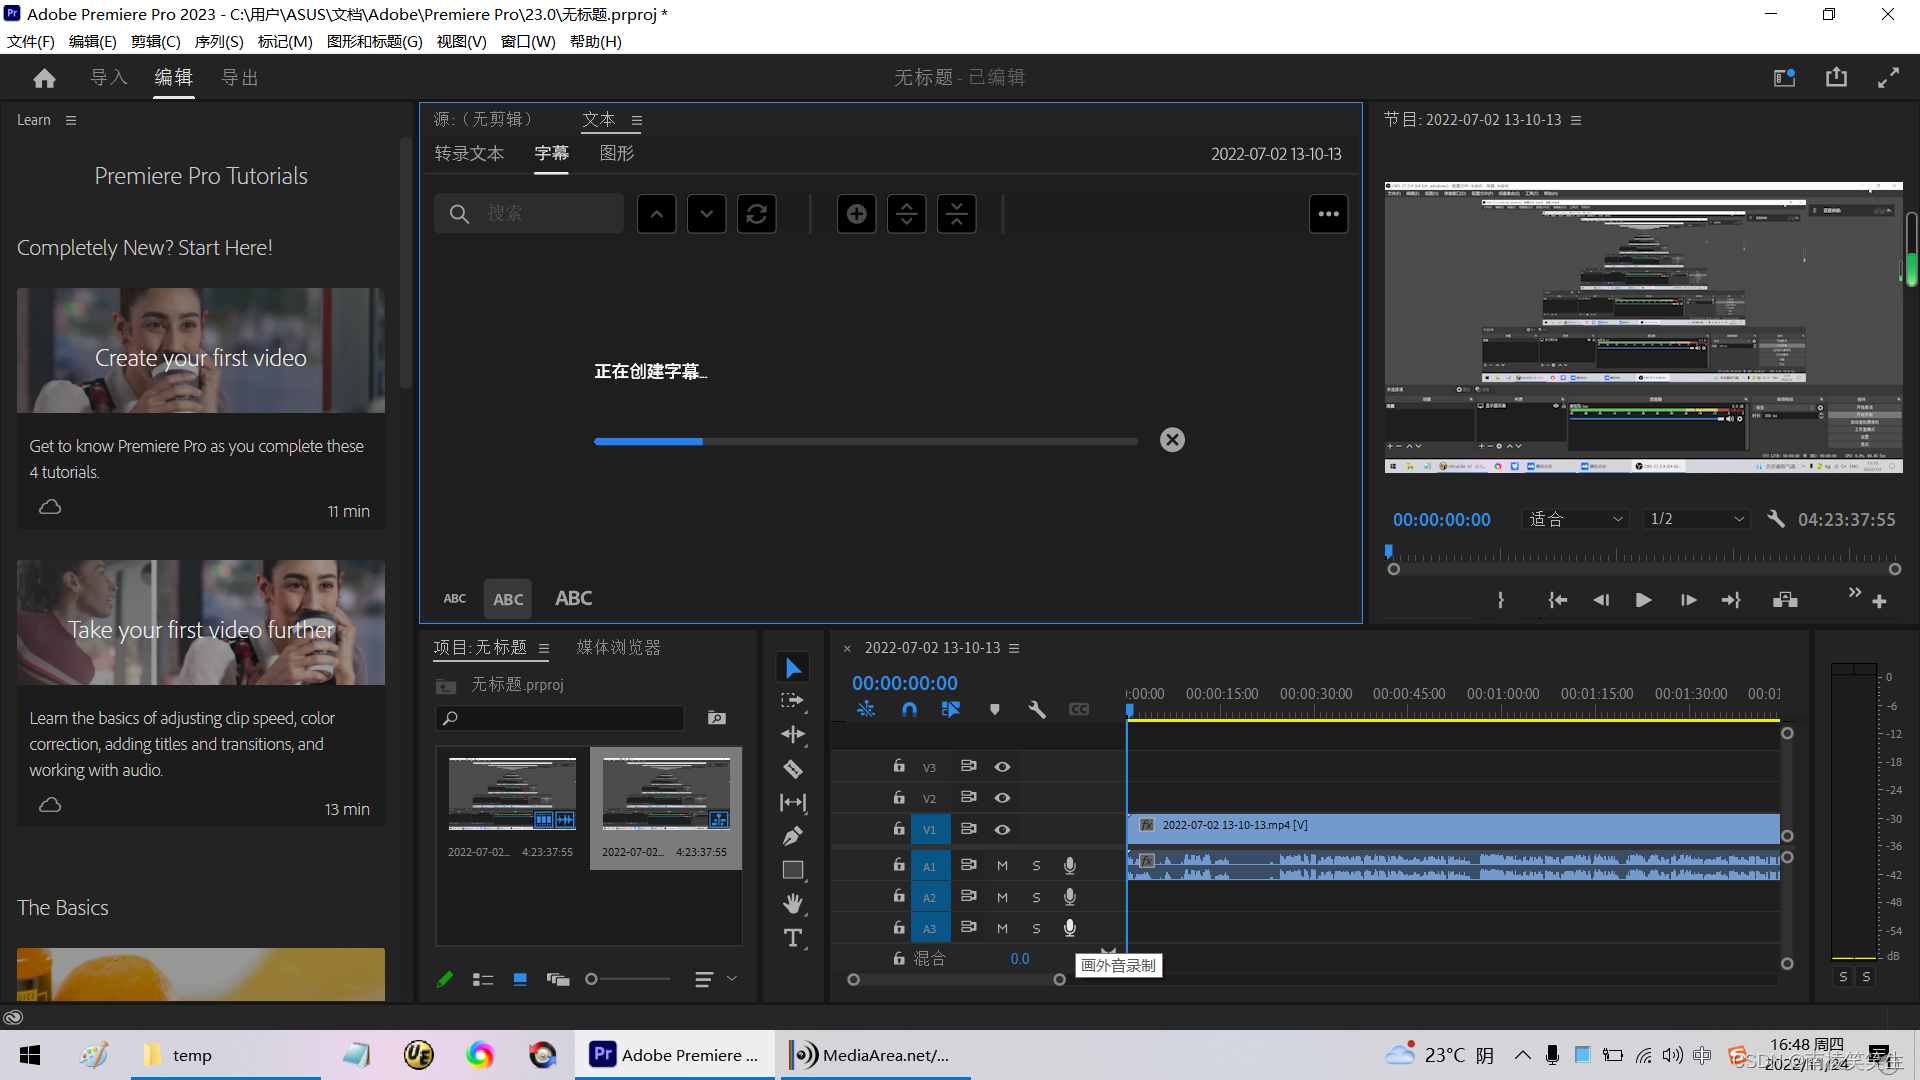
Task: Select the Pen tool
Action: pos(793,836)
